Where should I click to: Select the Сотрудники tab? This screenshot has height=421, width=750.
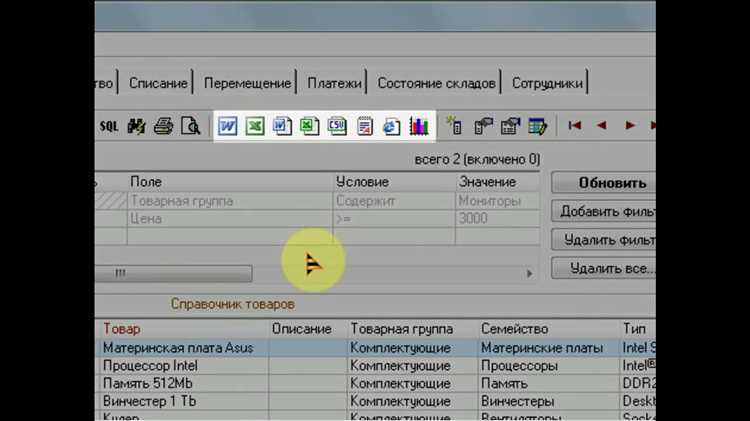547,83
